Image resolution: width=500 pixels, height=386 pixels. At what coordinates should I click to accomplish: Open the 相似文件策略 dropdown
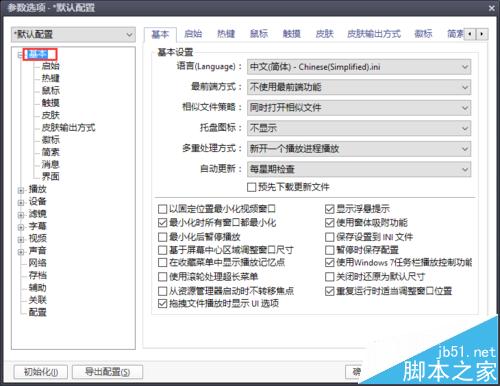[359, 108]
